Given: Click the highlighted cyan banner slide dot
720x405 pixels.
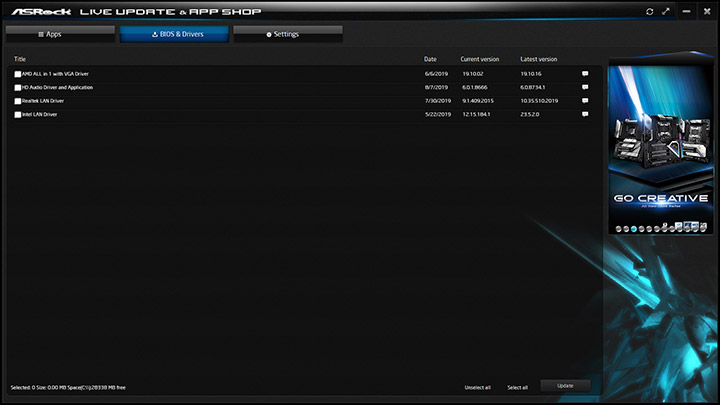Looking at the screenshot, I should click(x=634, y=229).
